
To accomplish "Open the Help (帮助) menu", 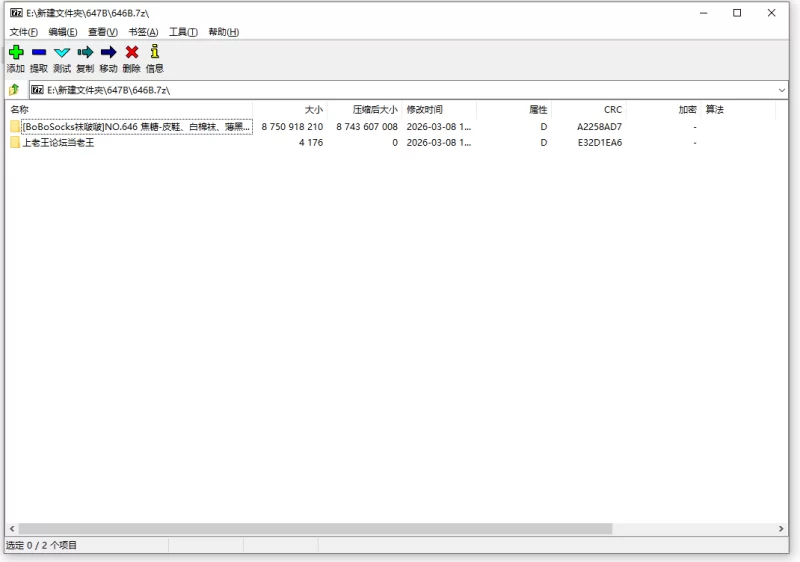I will tap(223, 32).
